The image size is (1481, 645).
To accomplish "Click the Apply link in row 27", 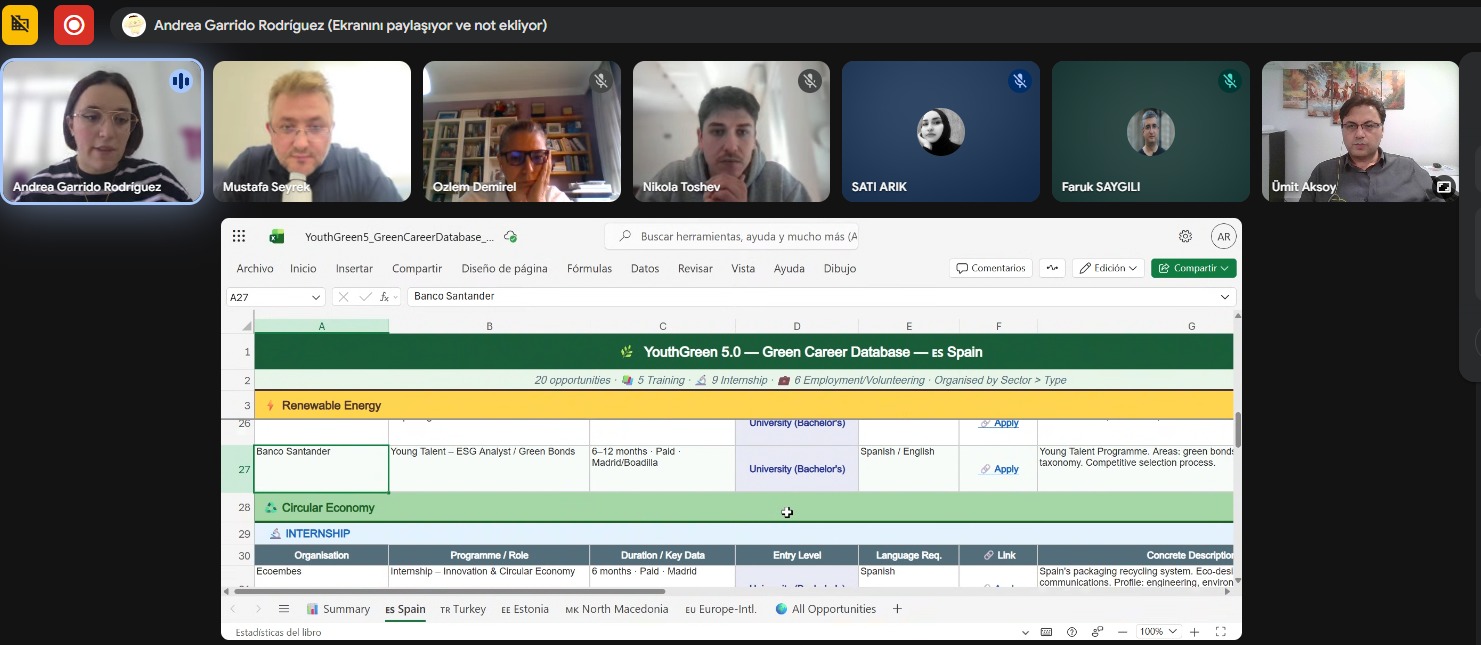I will [x=1000, y=469].
